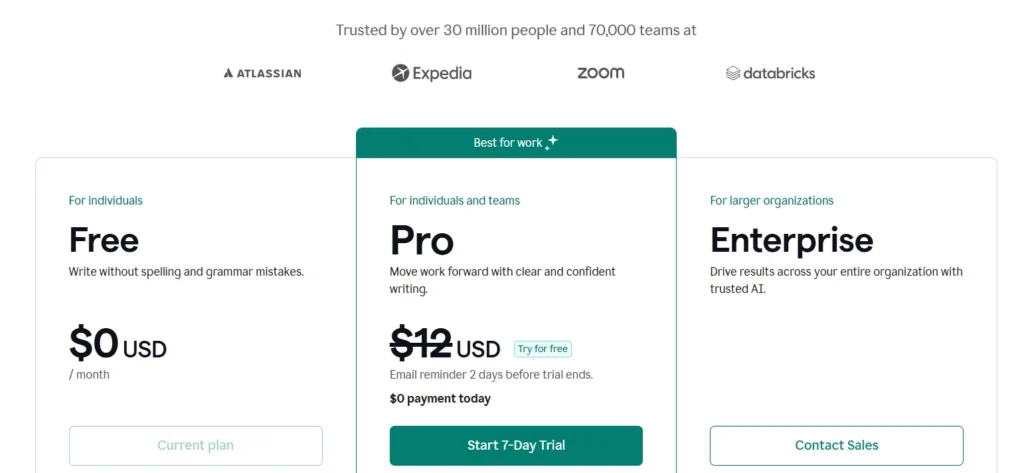Click the $0 payment today text
The image size is (1024, 473).
click(x=440, y=399)
